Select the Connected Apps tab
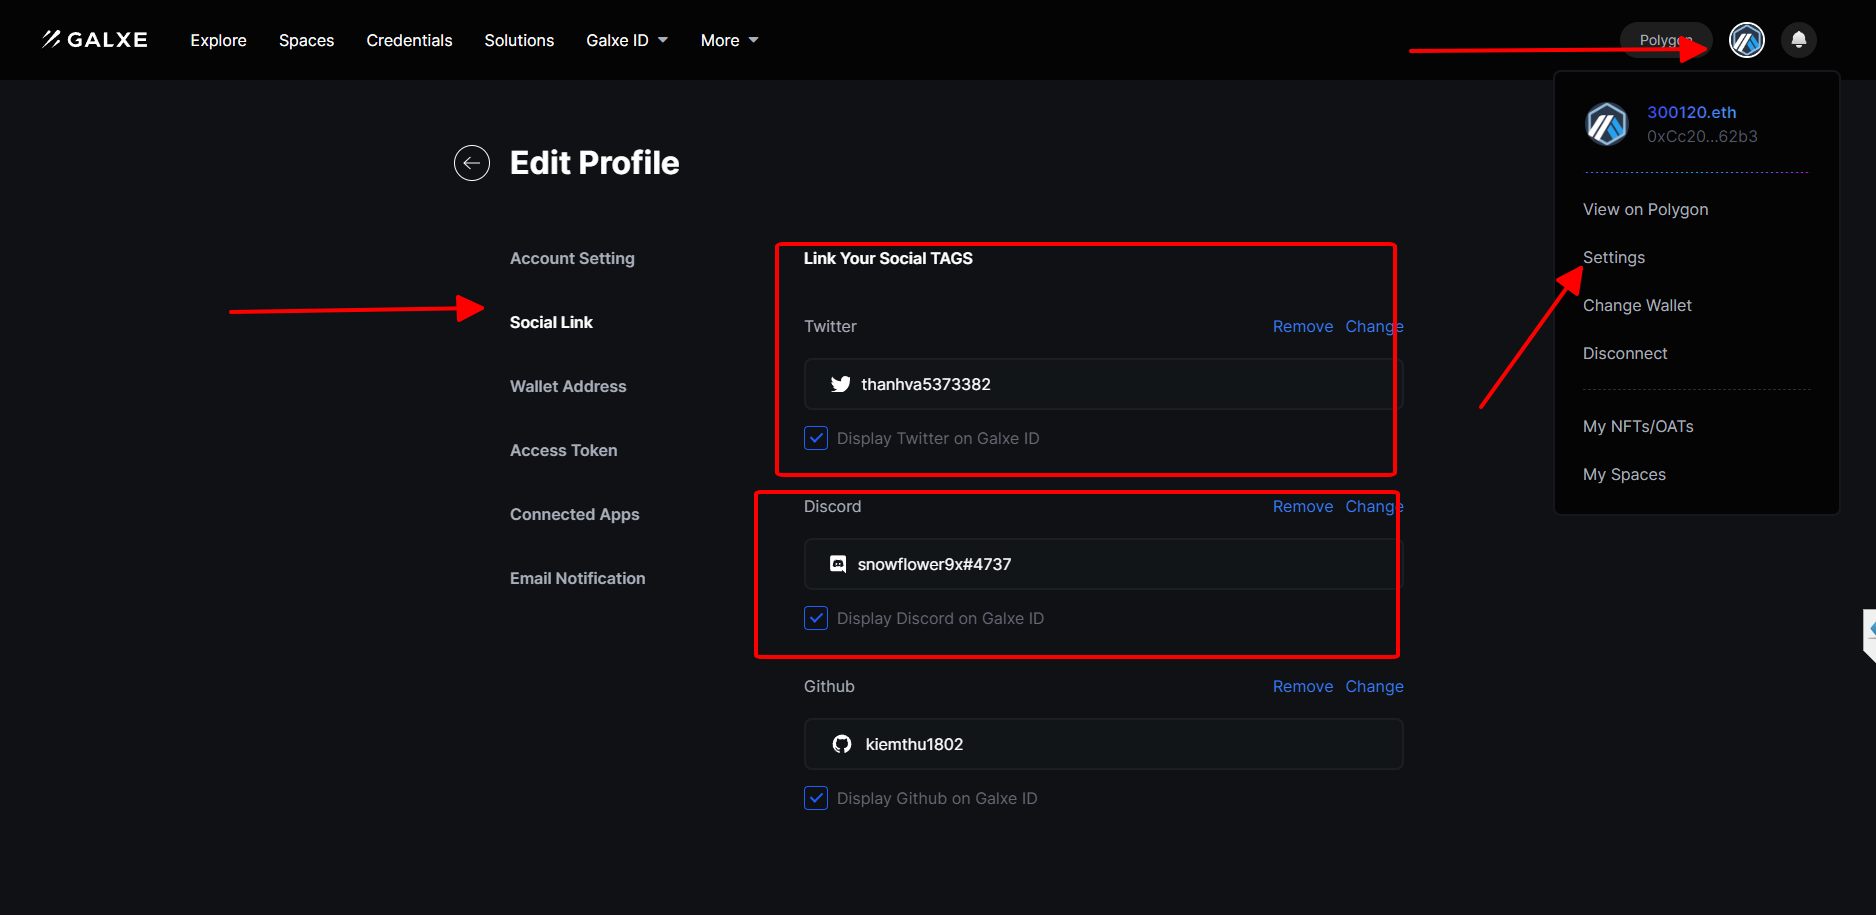The height and width of the screenshot is (915, 1876). pos(575,514)
